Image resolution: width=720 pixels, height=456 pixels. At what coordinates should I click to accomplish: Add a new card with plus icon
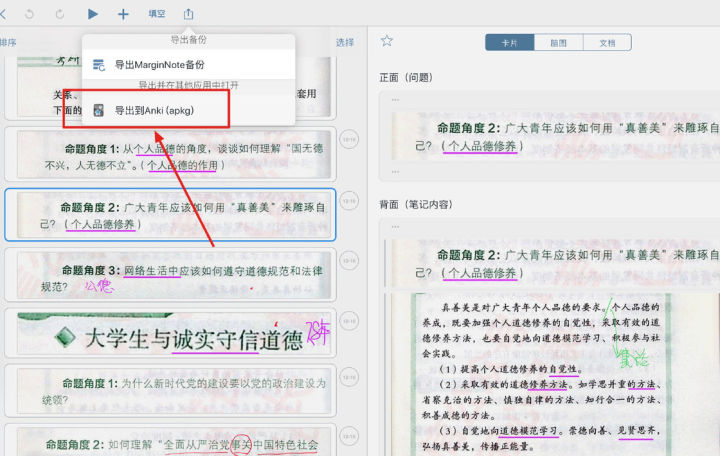(123, 14)
